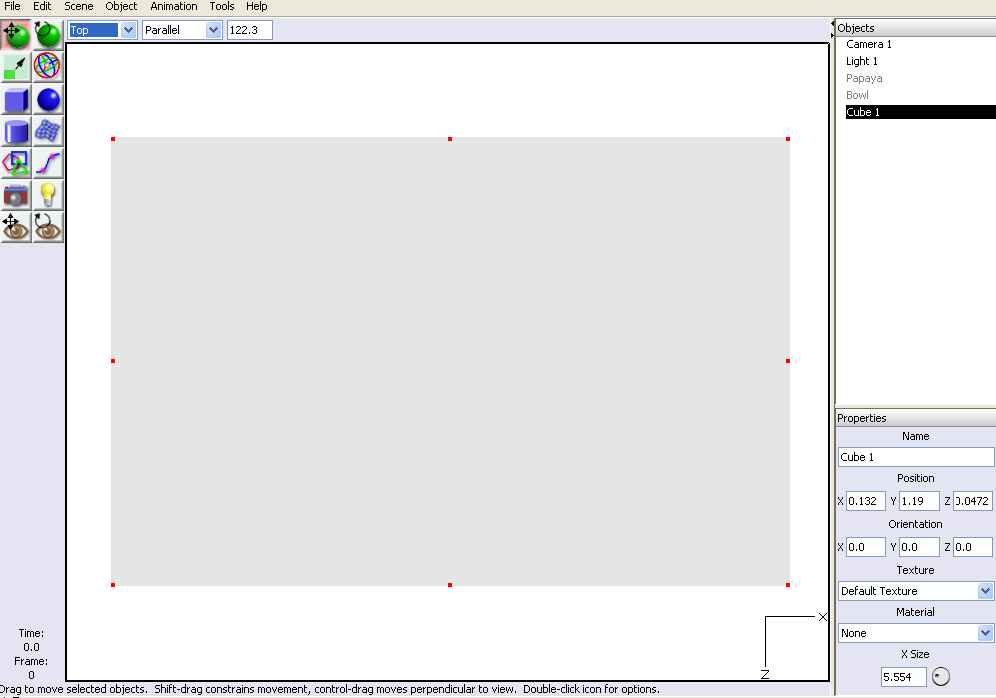This screenshot has width=996, height=698.
Task: Select Papaya in the Objects list
Action: (x=864, y=78)
